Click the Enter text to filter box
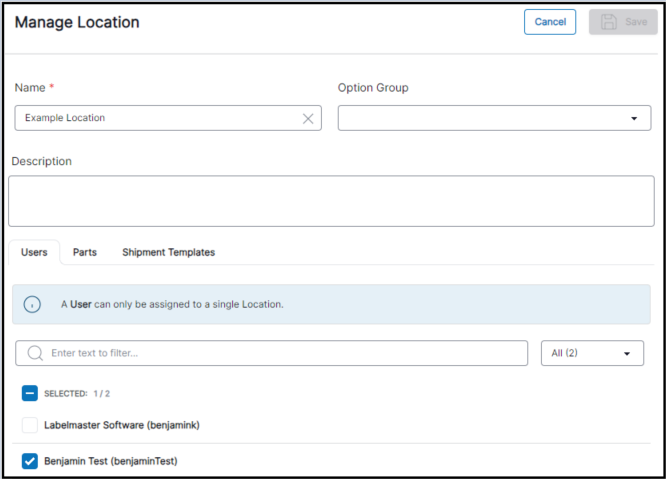666x479 pixels. [280, 353]
